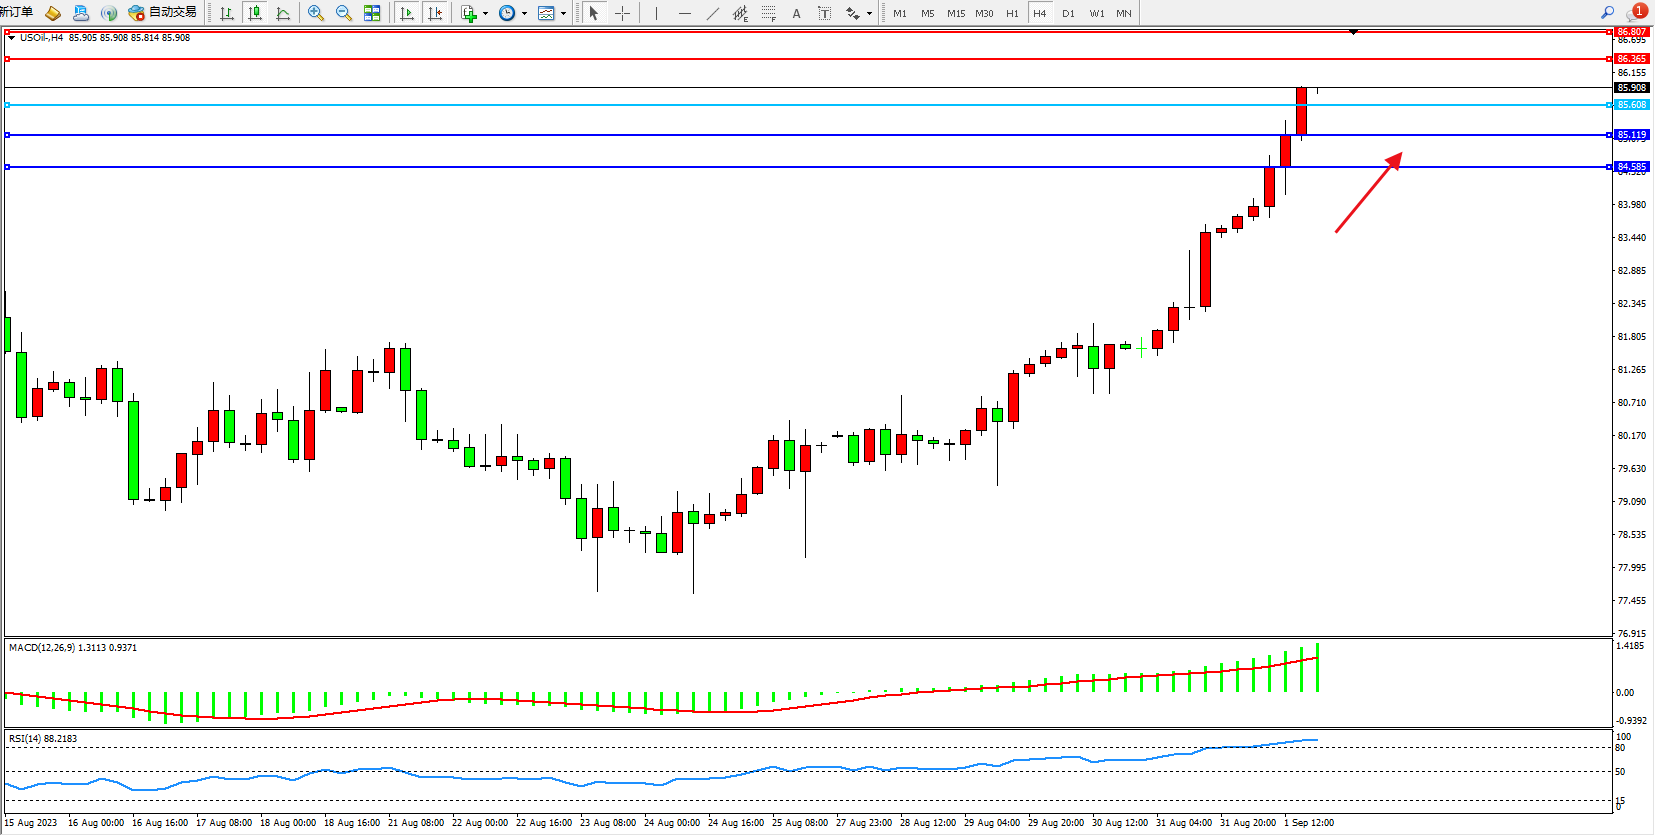Switch to the M15 timeframe

[x=956, y=13]
